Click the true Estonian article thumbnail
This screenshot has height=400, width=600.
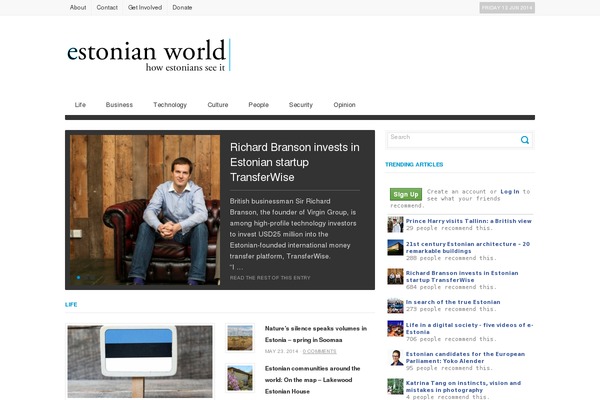(x=395, y=305)
